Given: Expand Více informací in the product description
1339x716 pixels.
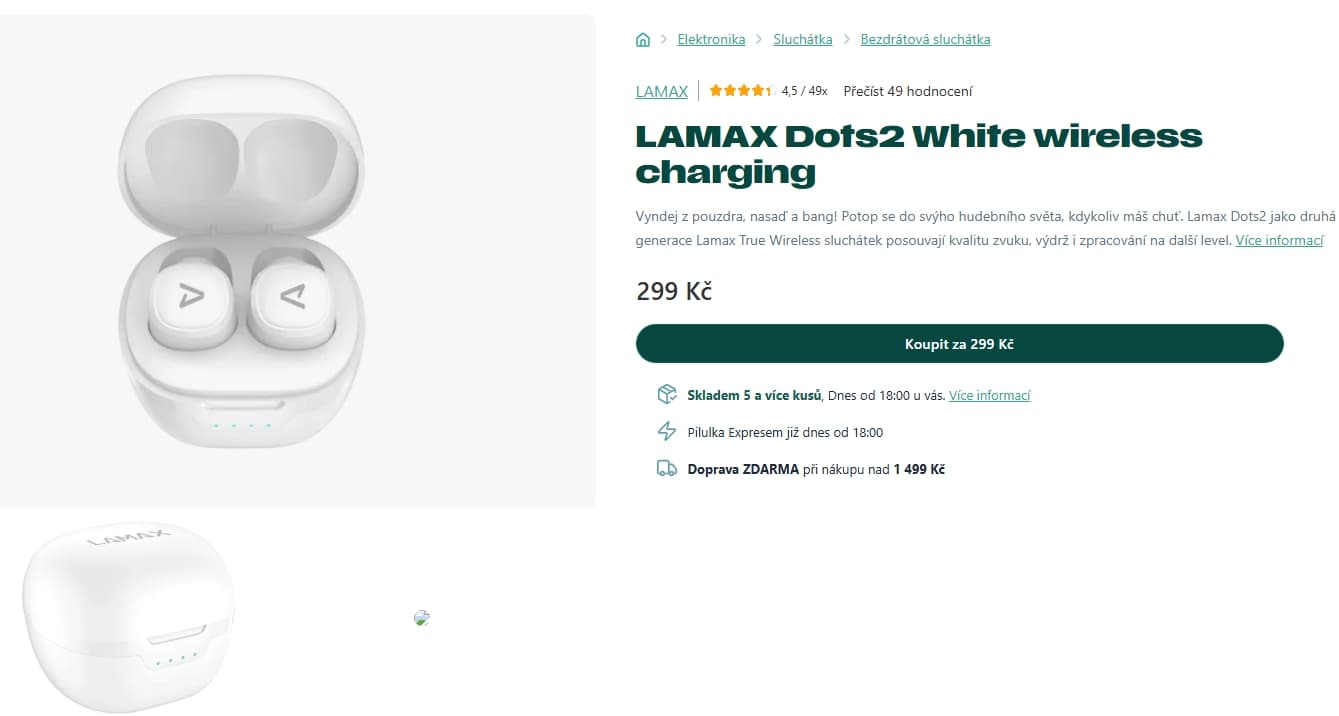Looking at the screenshot, I should [1280, 240].
